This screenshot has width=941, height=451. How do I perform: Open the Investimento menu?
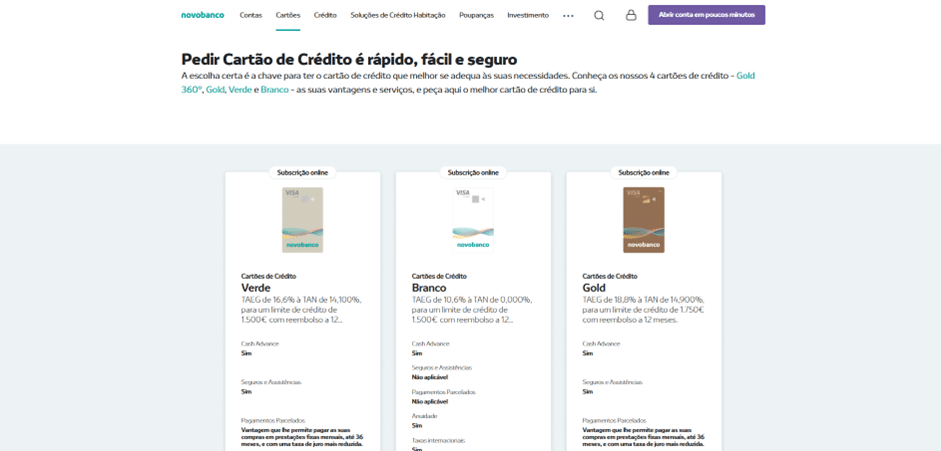pyautogui.click(x=528, y=16)
